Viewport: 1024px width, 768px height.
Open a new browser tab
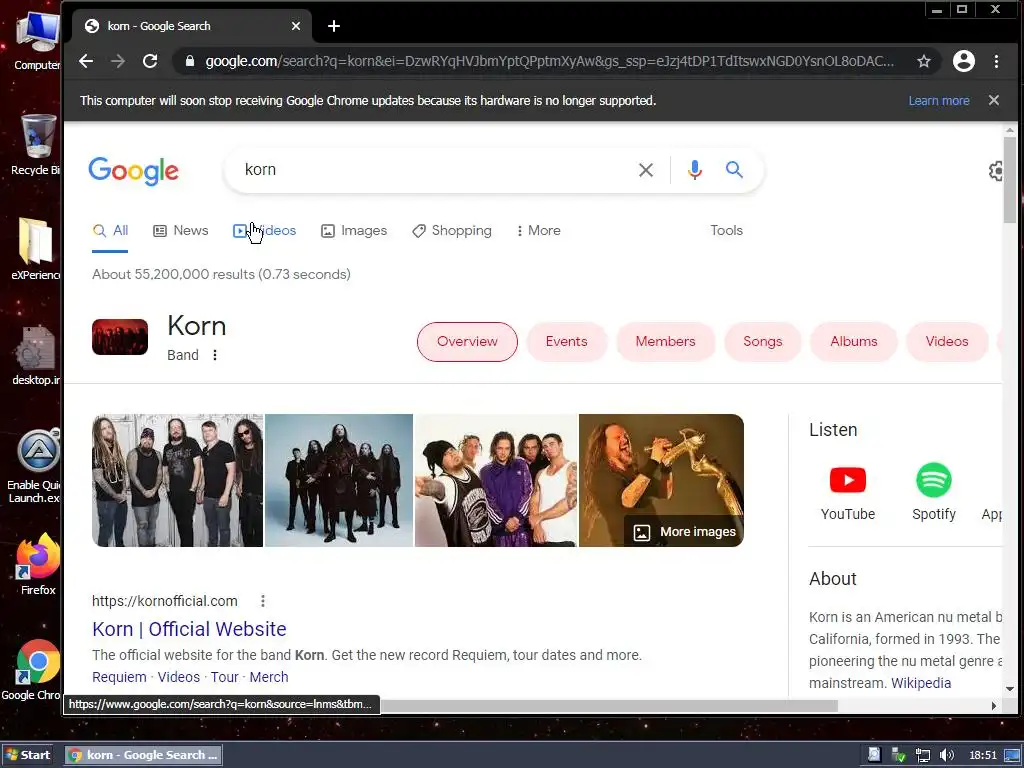point(334,26)
